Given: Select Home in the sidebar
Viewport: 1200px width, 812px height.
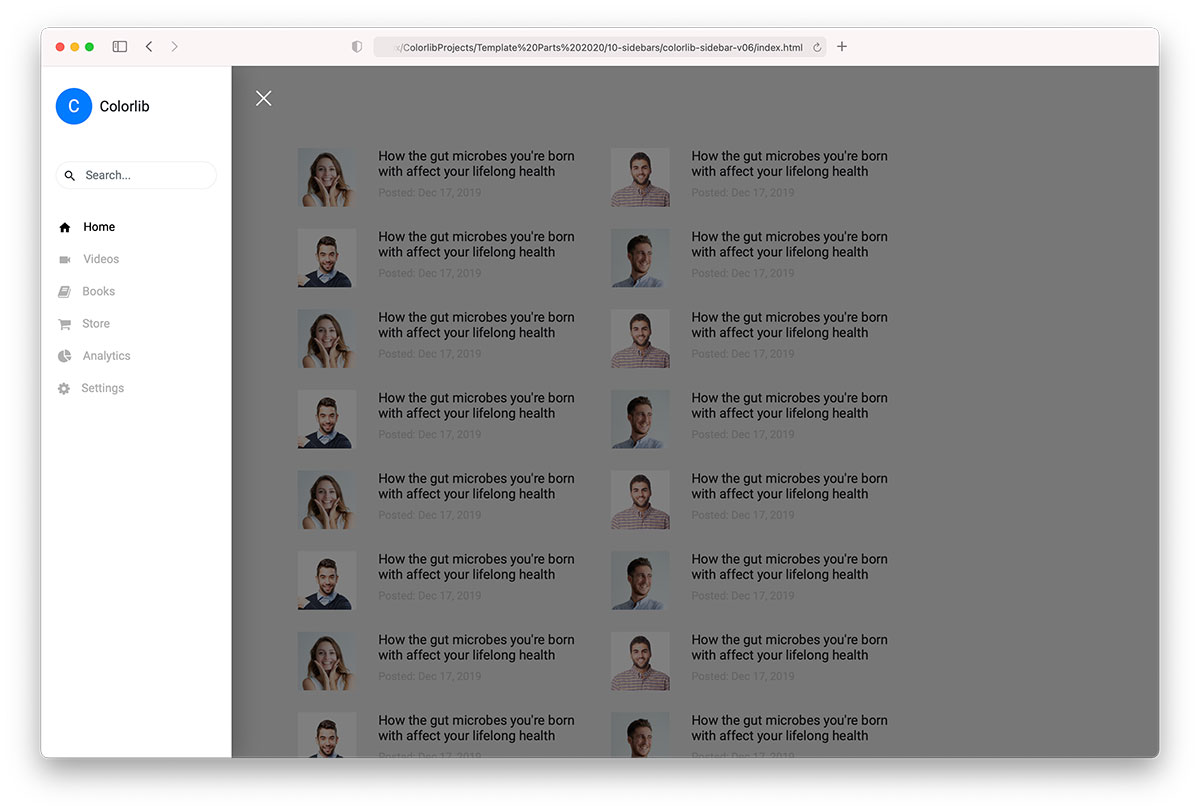Looking at the screenshot, I should [98, 227].
